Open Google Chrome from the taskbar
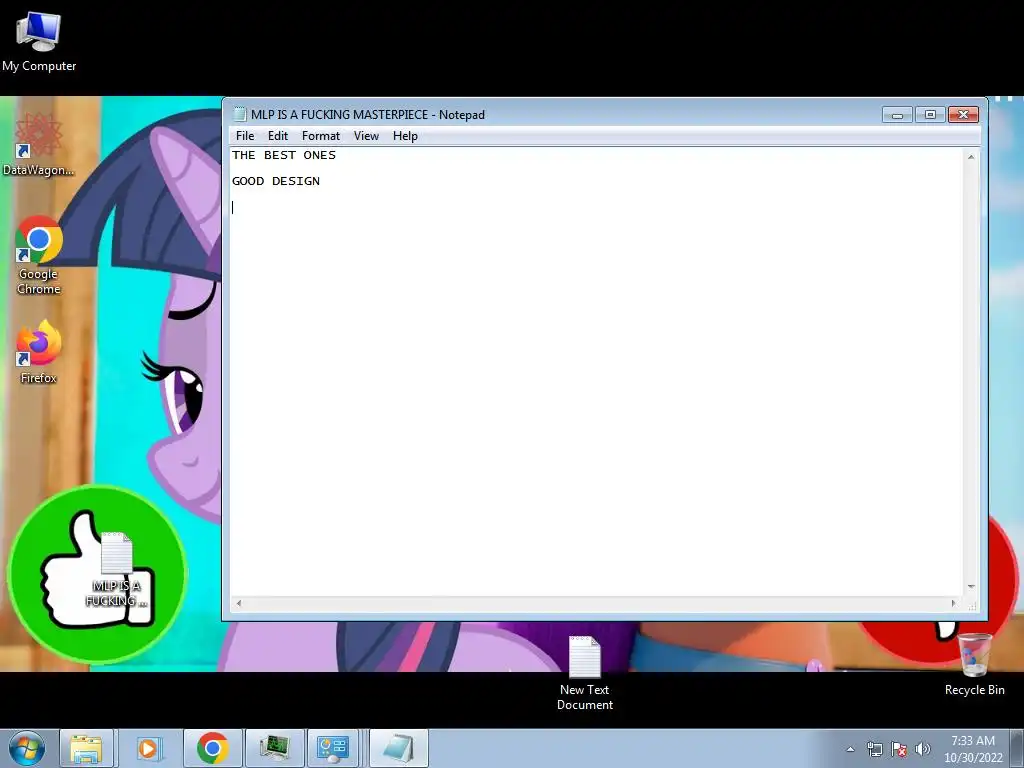The width and height of the screenshot is (1024, 768). [x=212, y=748]
